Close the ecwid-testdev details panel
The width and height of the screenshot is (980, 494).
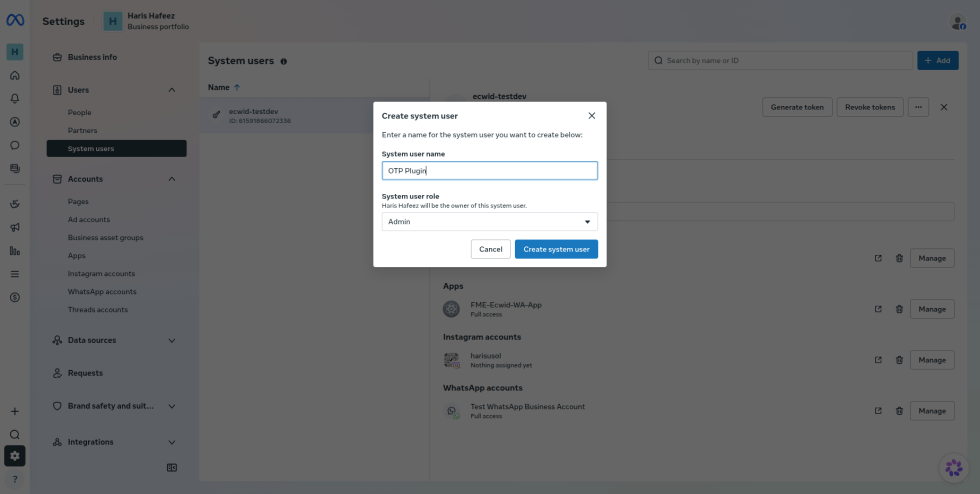click(x=944, y=107)
